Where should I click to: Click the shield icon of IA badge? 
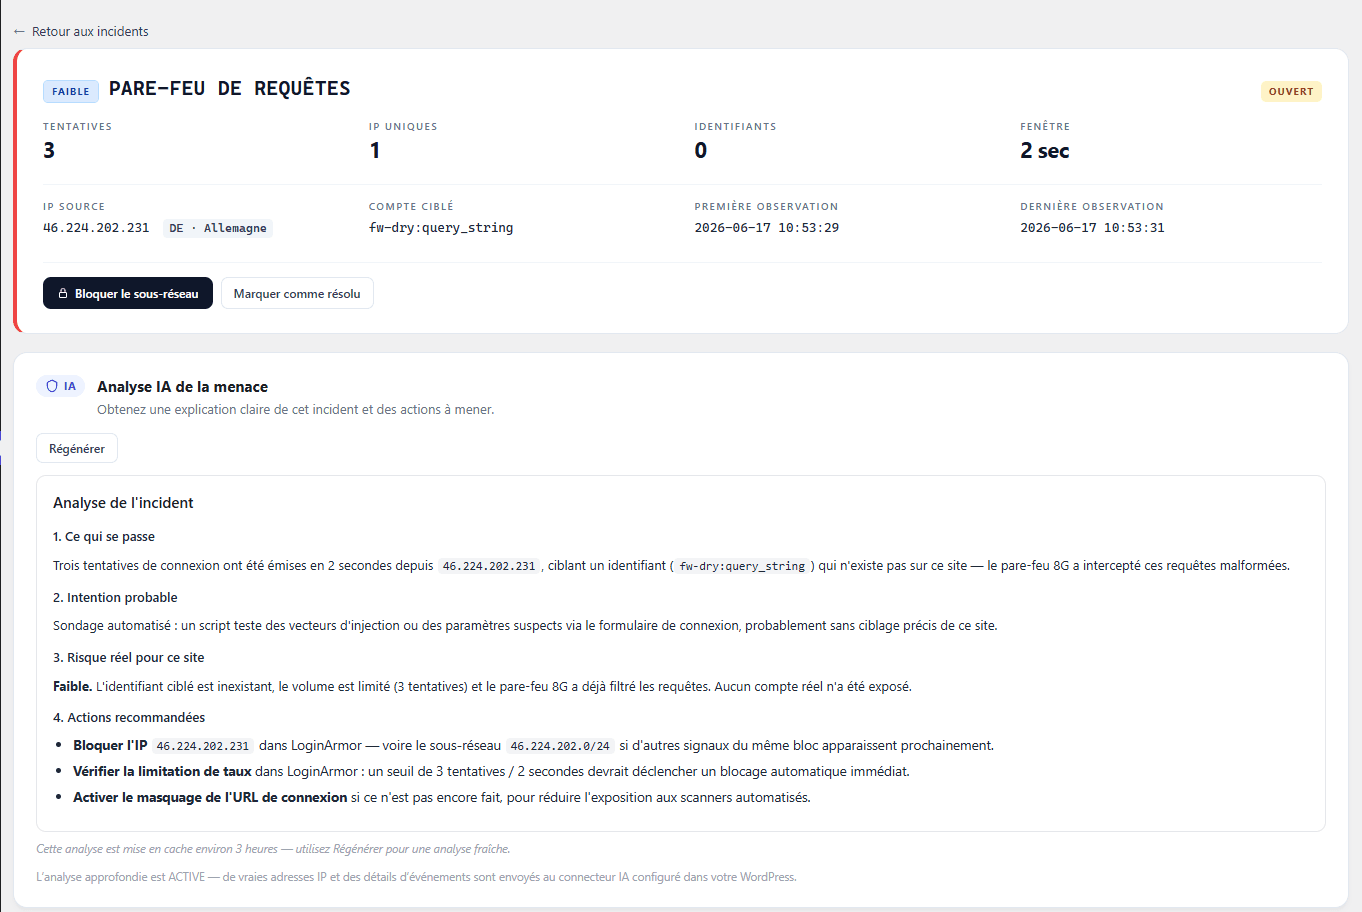52,386
